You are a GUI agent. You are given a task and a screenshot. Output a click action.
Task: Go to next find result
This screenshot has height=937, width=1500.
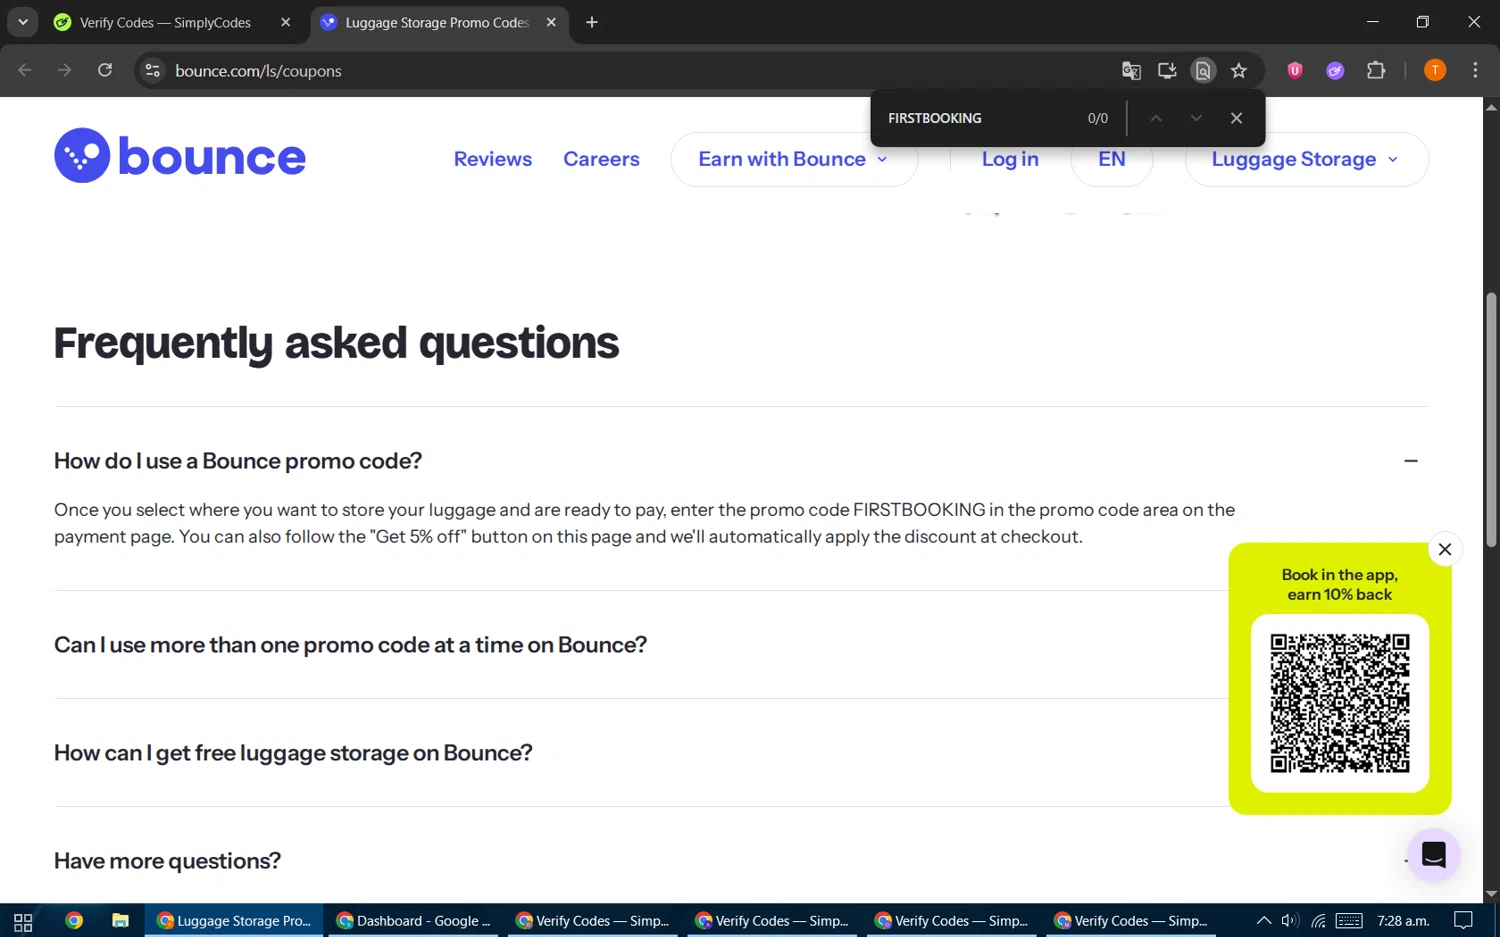(x=1196, y=118)
